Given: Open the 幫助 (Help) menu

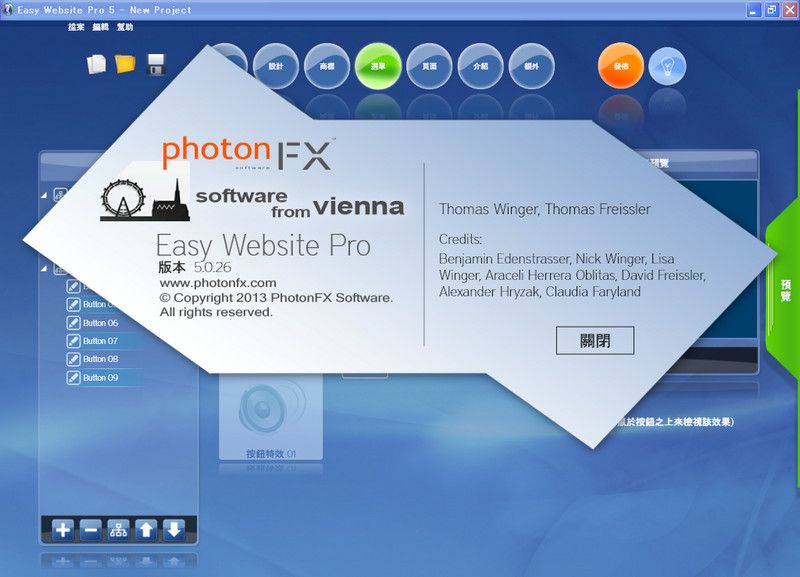Looking at the screenshot, I should pyautogui.click(x=125, y=27).
